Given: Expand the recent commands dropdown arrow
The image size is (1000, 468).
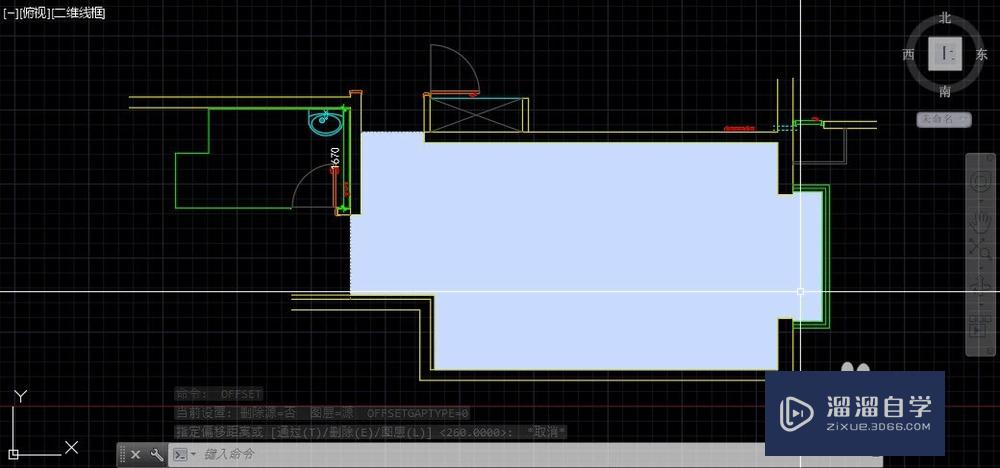Looking at the screenshot, I should (193, 455).
